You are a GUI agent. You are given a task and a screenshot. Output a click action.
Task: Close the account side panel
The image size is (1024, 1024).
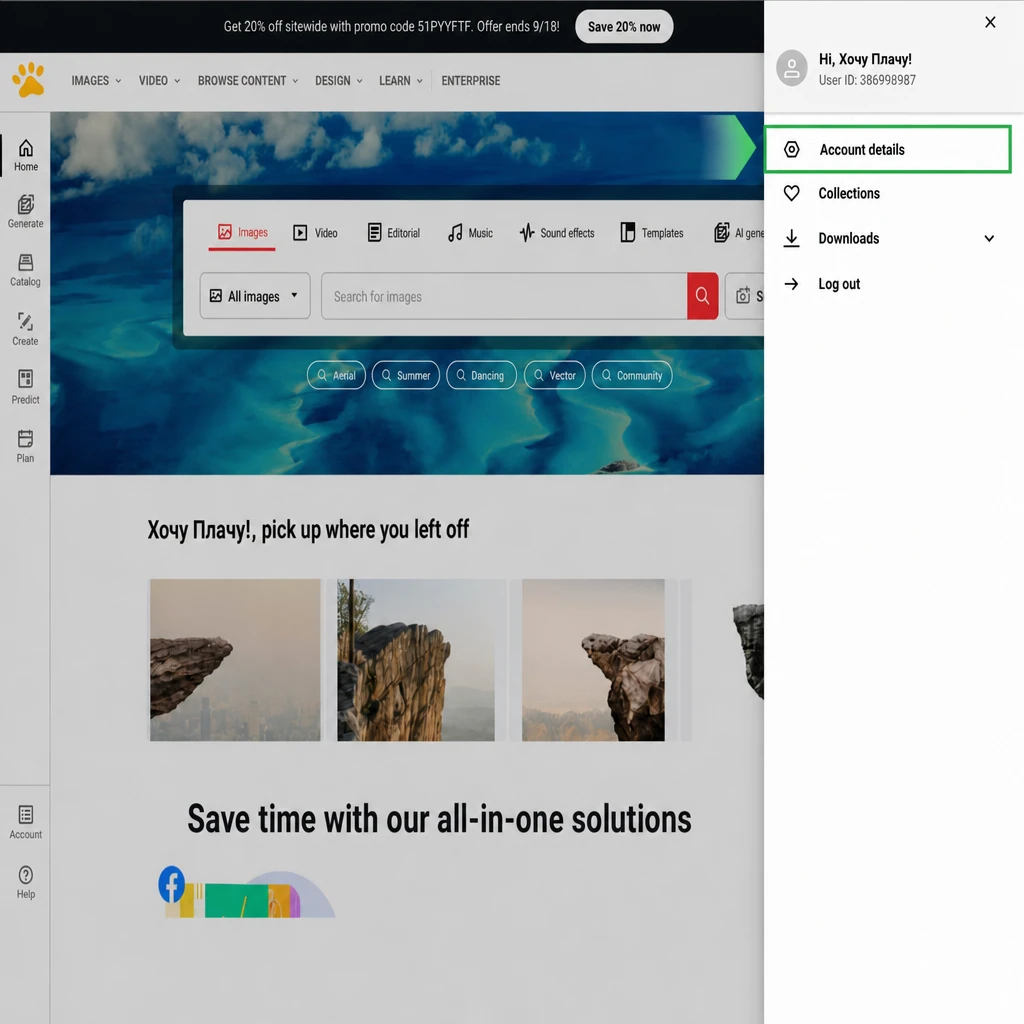click(x=990, y=22)
